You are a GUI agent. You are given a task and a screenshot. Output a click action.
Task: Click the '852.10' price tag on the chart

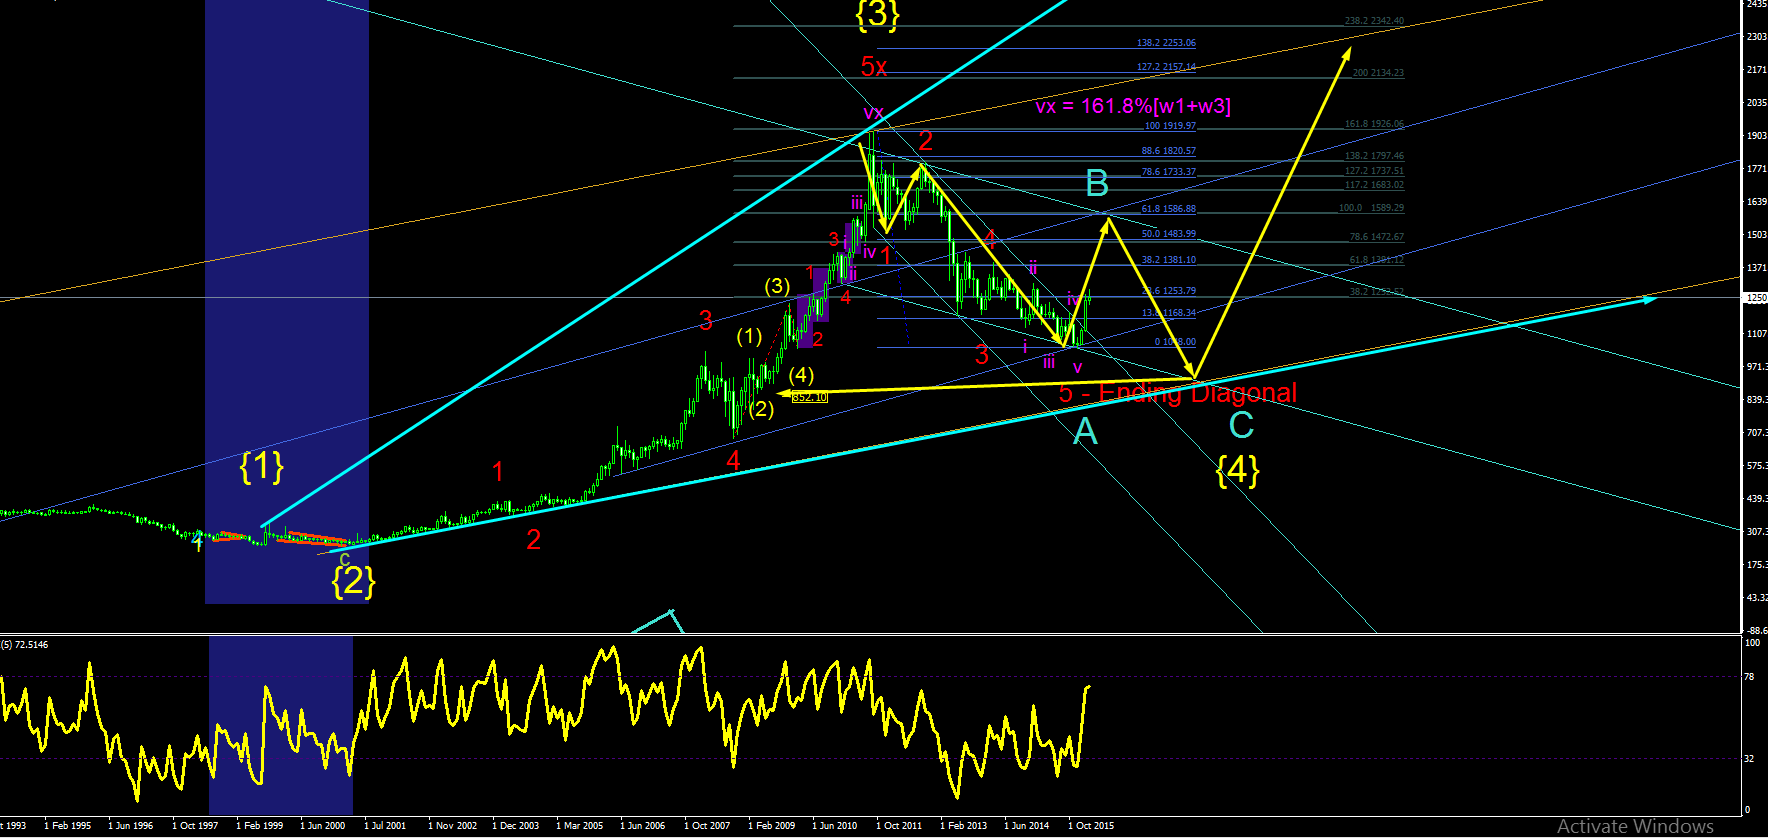[x=810, y=397]
